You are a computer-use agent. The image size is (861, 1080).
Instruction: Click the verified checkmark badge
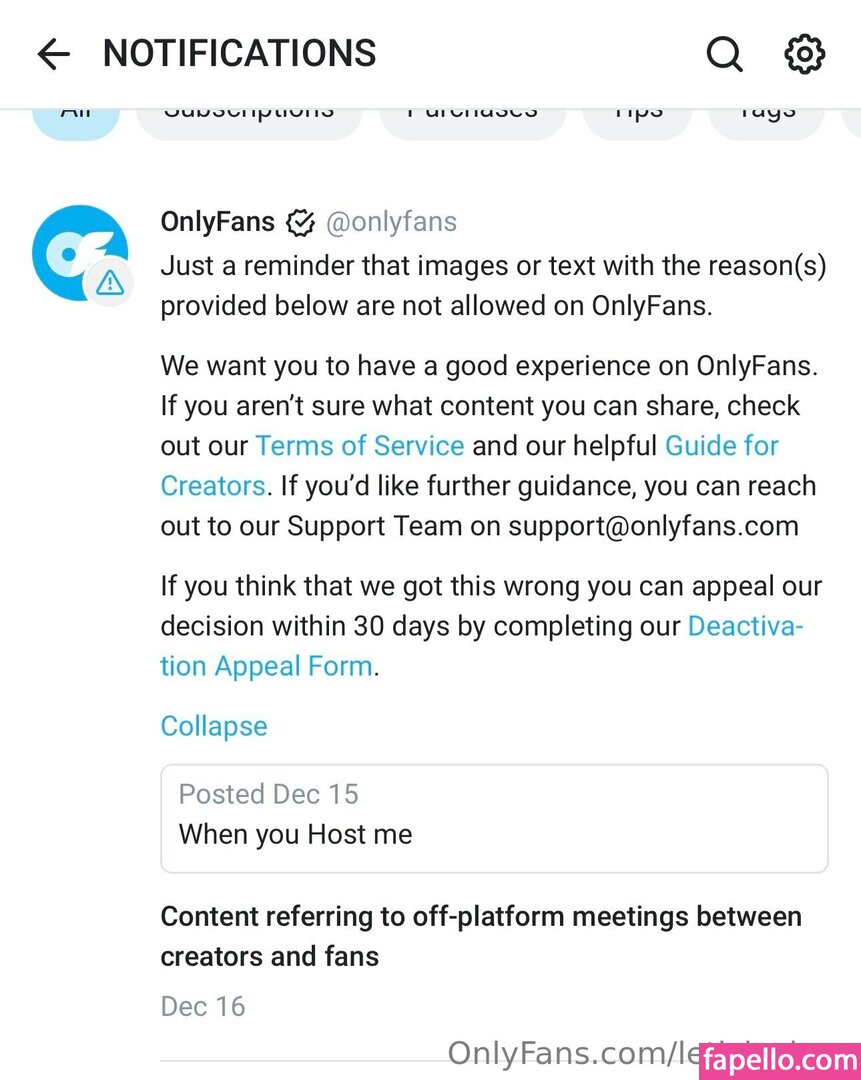(300, 222)
